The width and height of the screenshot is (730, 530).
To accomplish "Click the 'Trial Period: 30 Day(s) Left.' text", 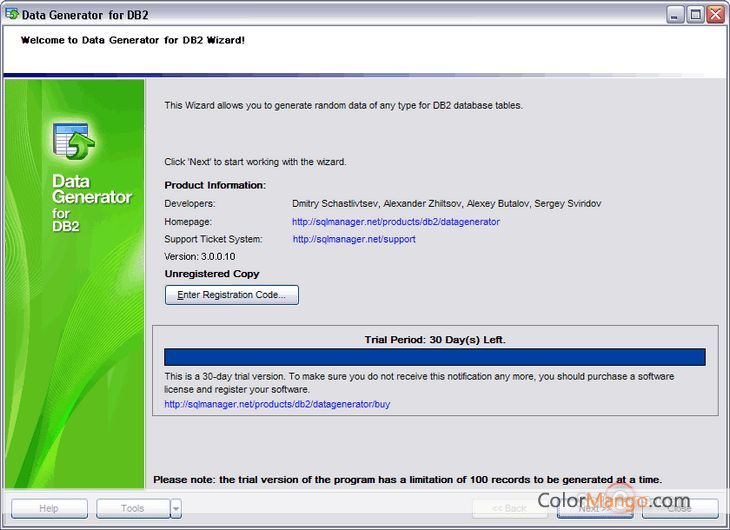I will [435, 340].
